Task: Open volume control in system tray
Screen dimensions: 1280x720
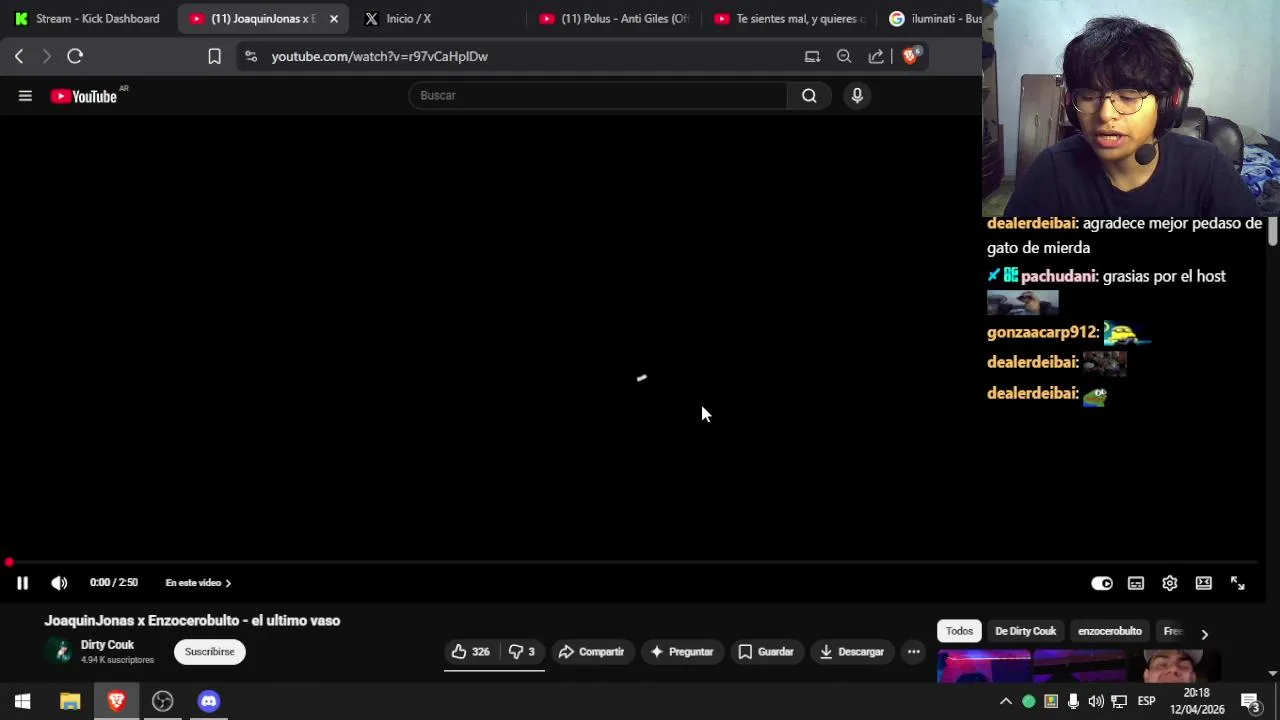Action: click(1096, 701)
